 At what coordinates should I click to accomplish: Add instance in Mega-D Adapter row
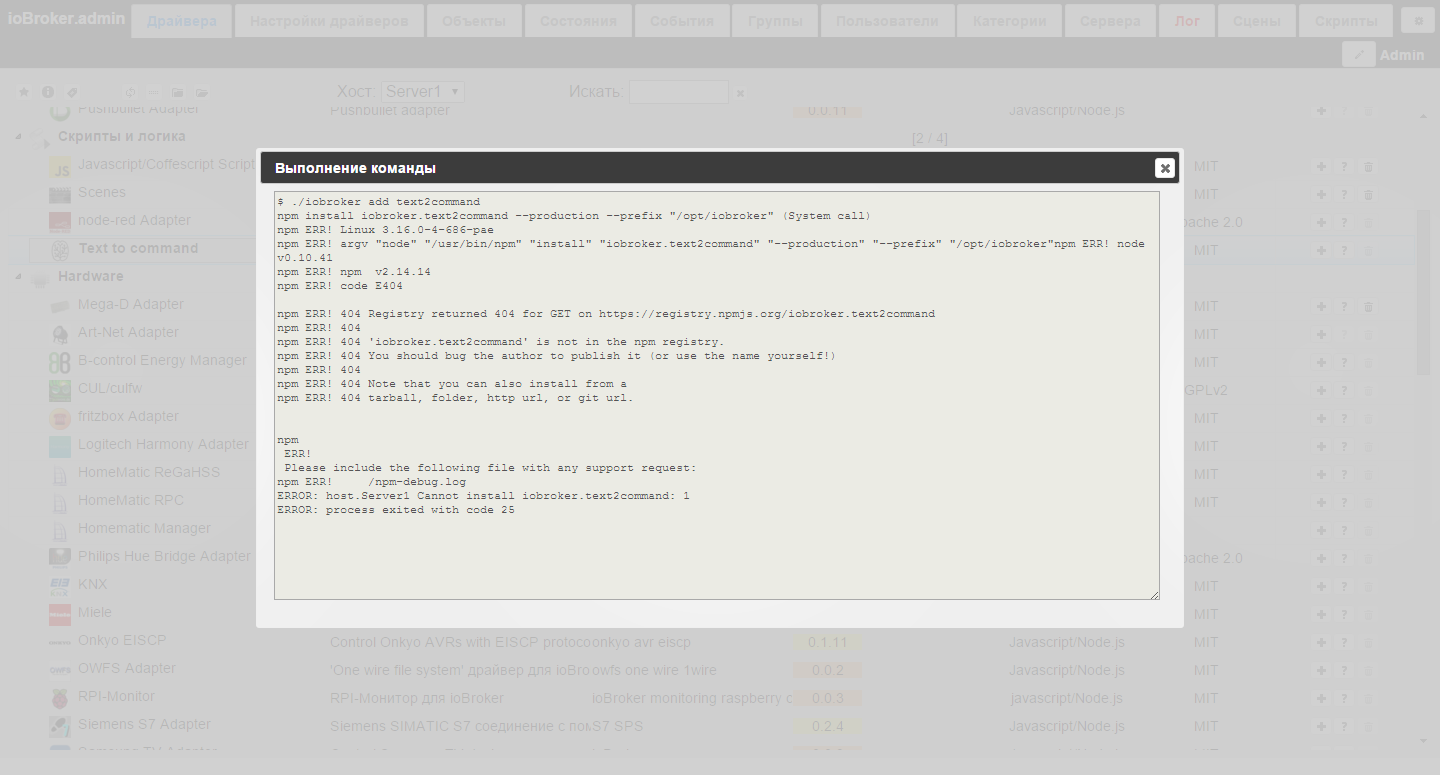[x=1321, y=306]
